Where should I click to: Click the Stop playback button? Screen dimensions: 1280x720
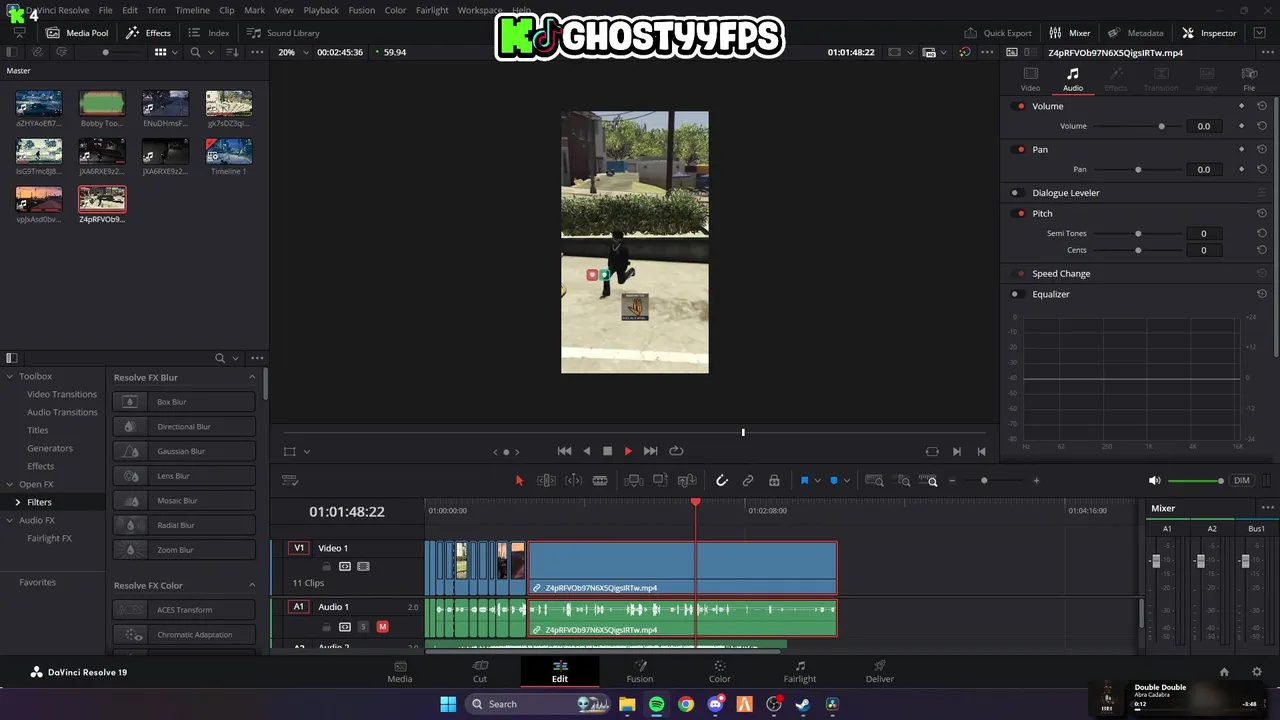click(x=607, y=451)
